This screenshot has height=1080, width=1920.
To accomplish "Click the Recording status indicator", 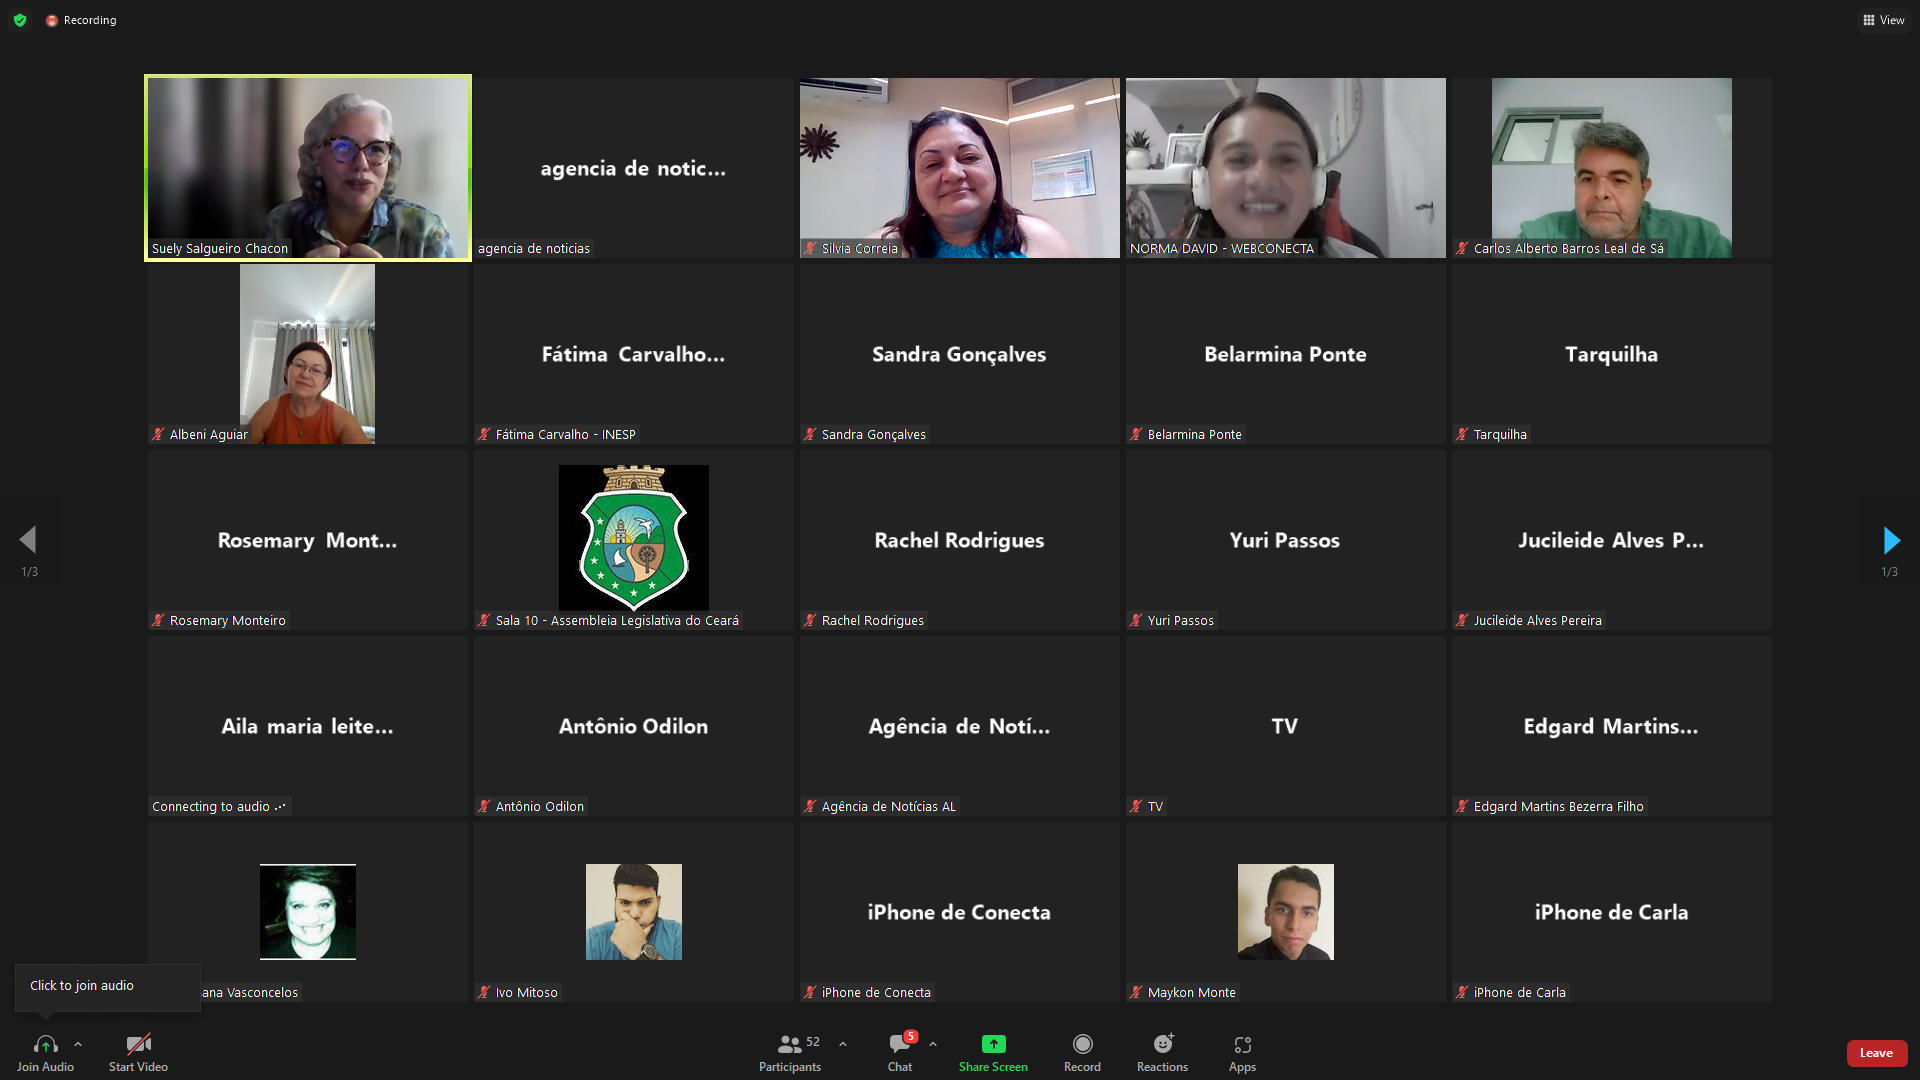I will (x=81, y=20).
